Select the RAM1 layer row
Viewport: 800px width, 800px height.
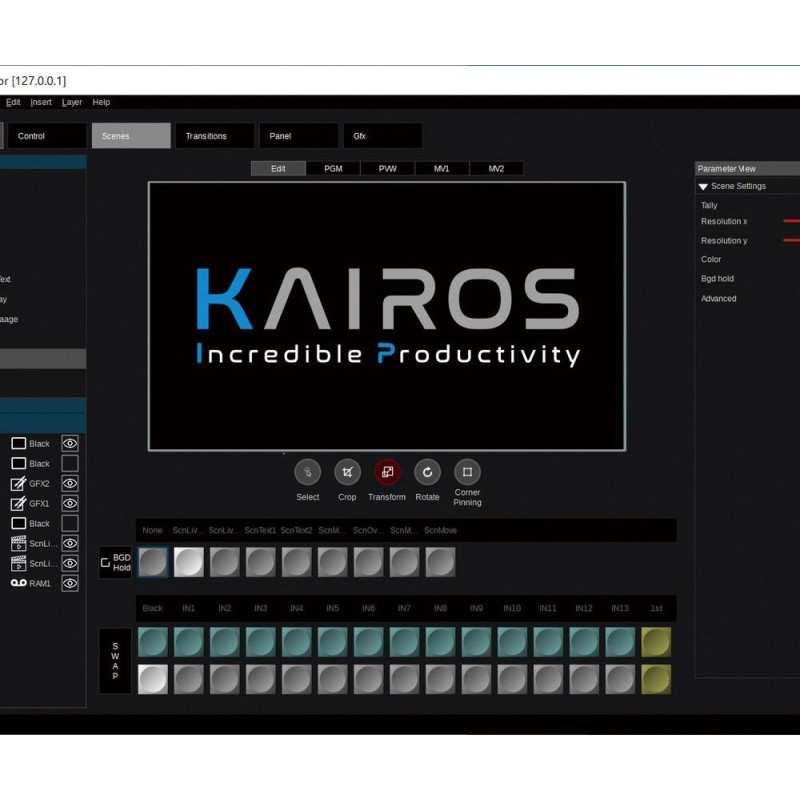(x=43, y=583)
